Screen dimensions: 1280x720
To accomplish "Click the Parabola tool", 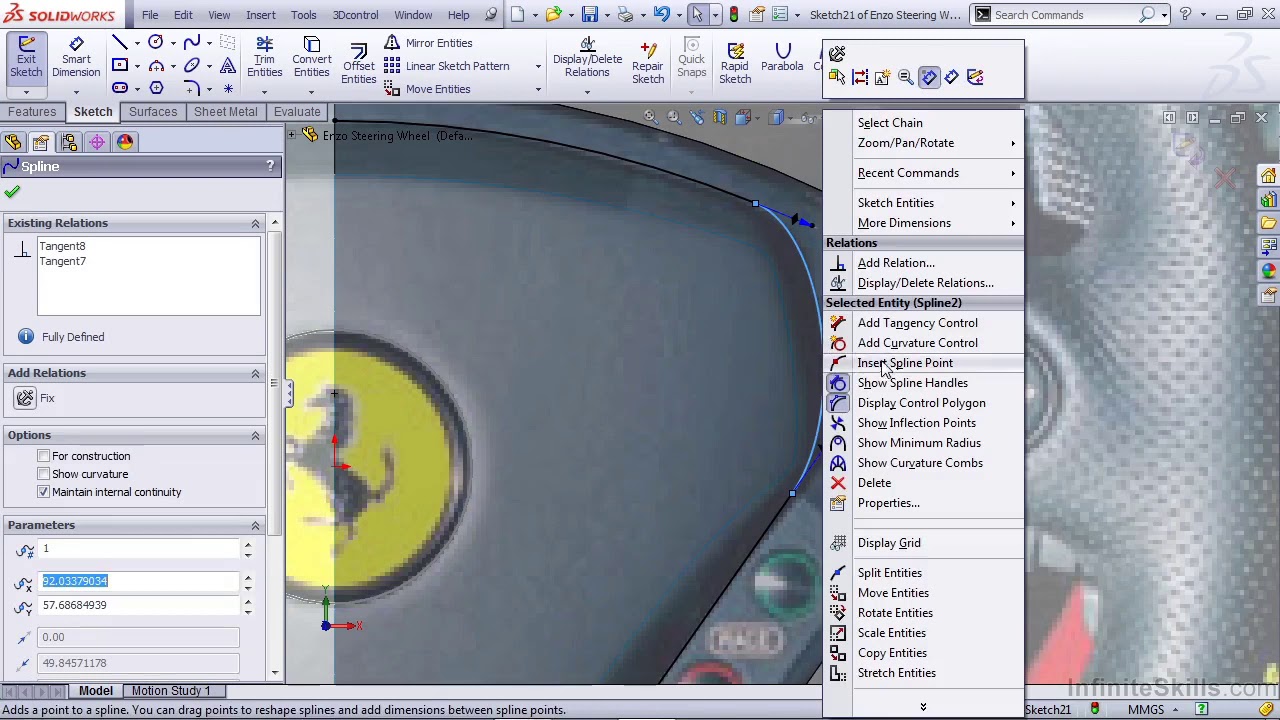I will [782, 59].
